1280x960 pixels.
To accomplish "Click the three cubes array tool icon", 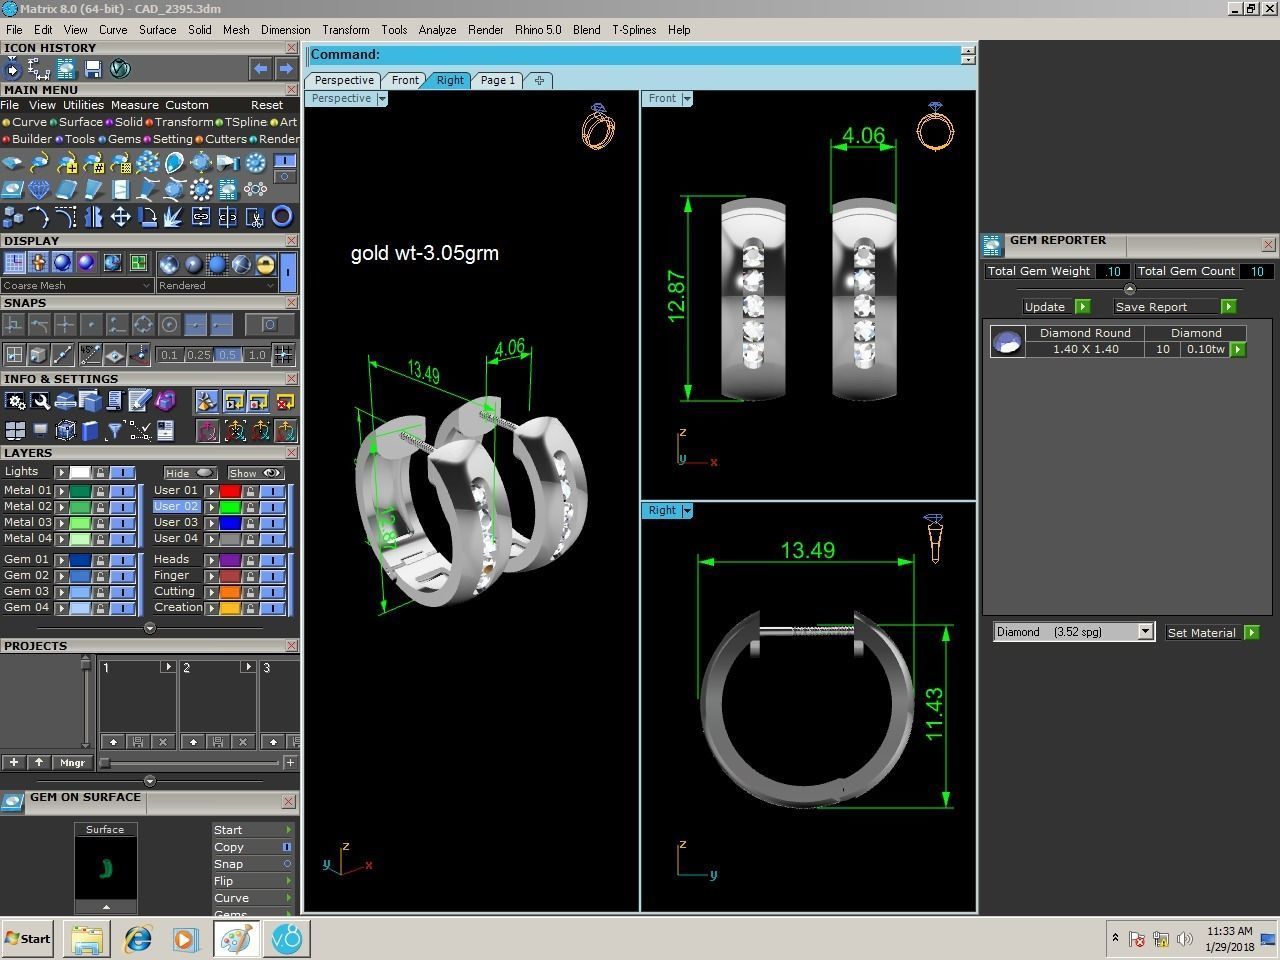I will coord(13,216).
